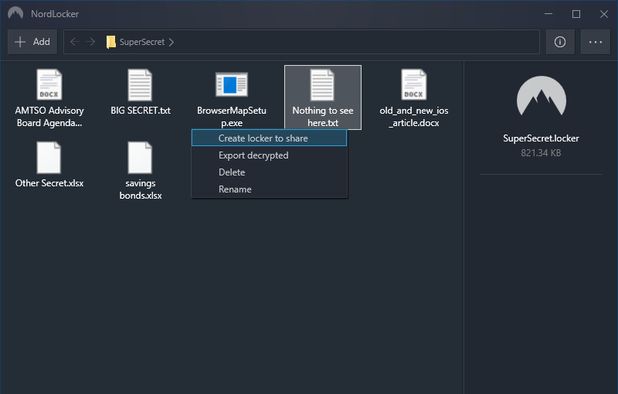Open the locker info panel icon
The image size is (618, 394).
pos(560,42)
